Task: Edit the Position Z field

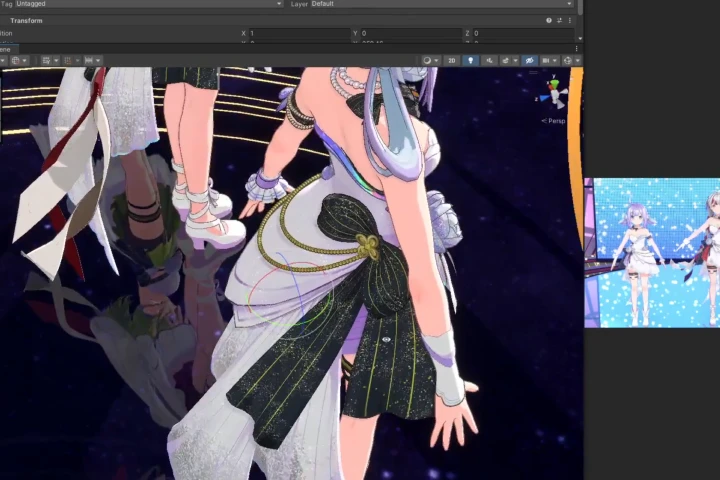Action: (523, 33)
